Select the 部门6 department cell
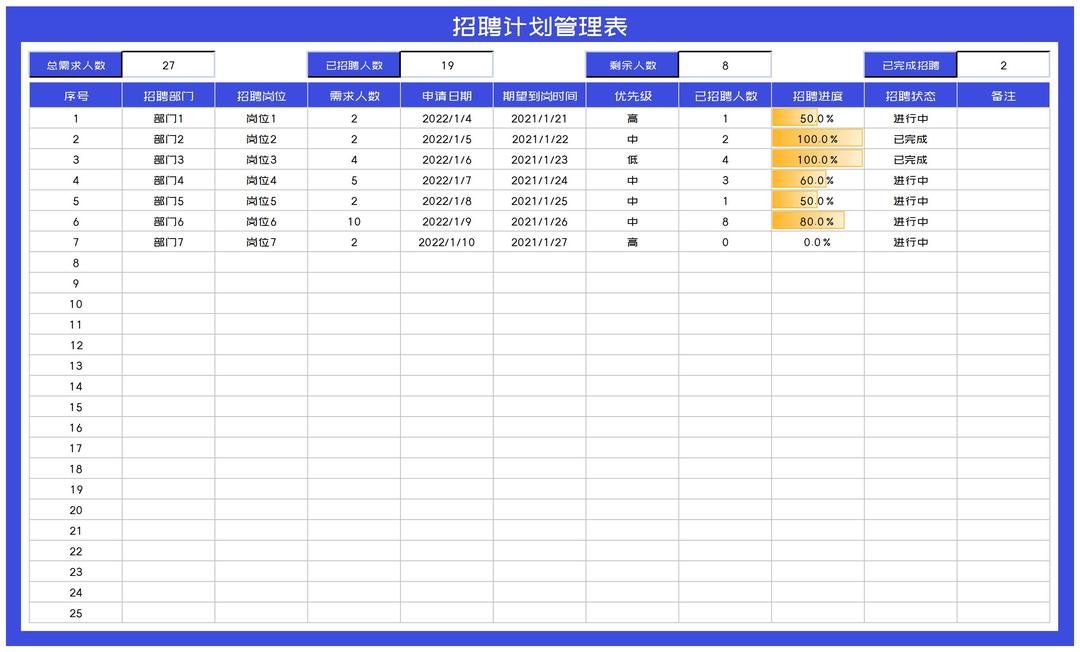Image resolution: width=1080 pixels, height=652 pixels. [x=169, y=222]
